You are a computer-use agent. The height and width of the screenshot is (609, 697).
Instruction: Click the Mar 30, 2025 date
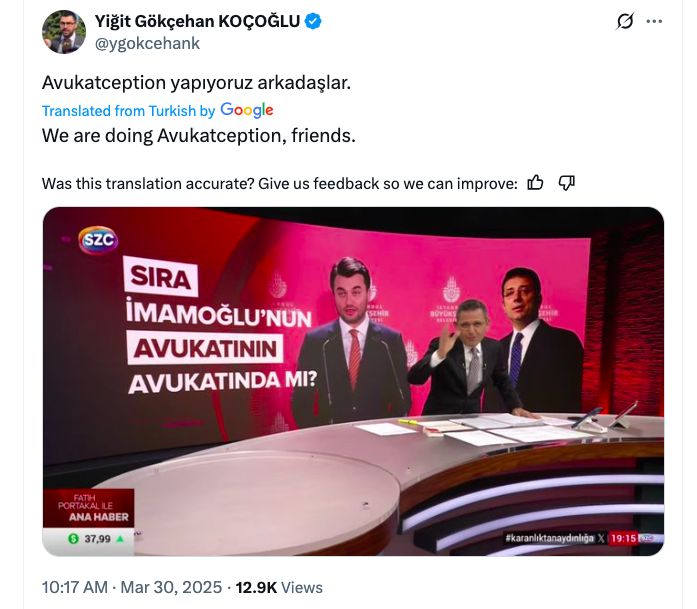coord(171,587)
